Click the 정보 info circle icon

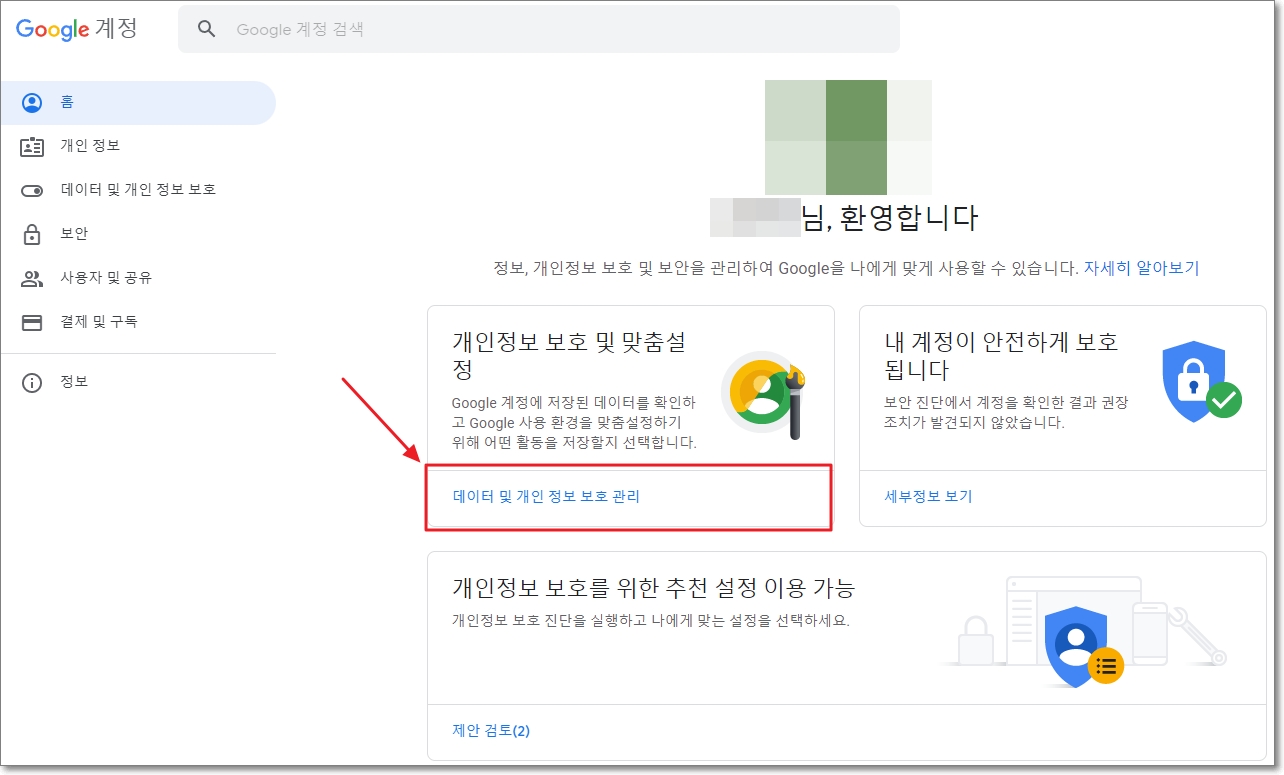tap(32, 383)
